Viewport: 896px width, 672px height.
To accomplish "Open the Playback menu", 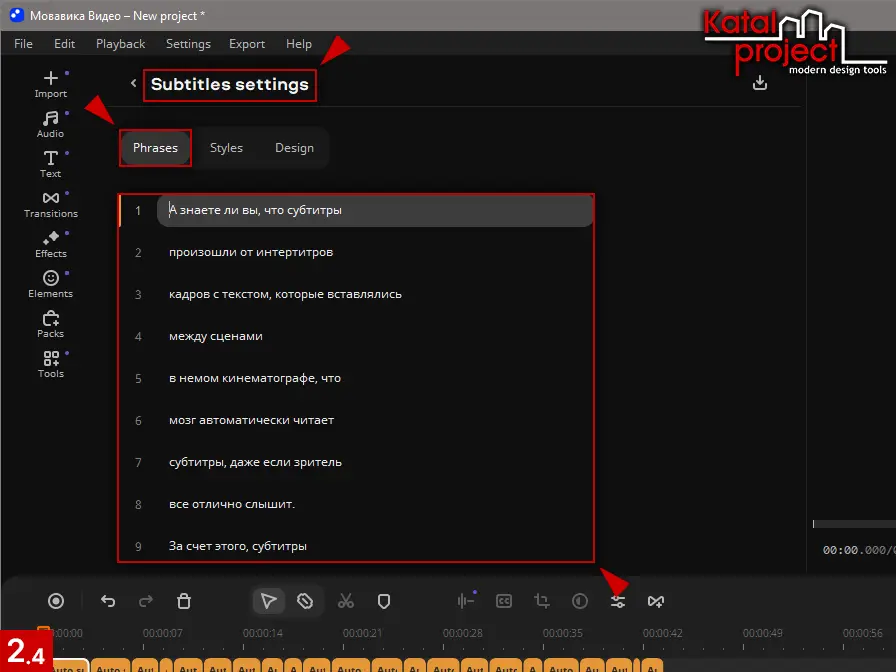I will (x=120, y=44).
